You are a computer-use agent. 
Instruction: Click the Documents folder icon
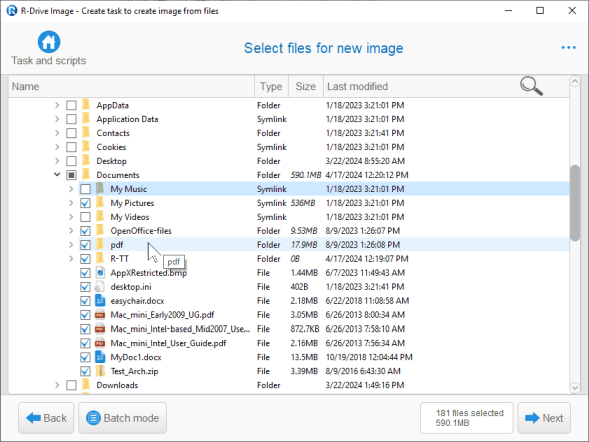[86, 175]
